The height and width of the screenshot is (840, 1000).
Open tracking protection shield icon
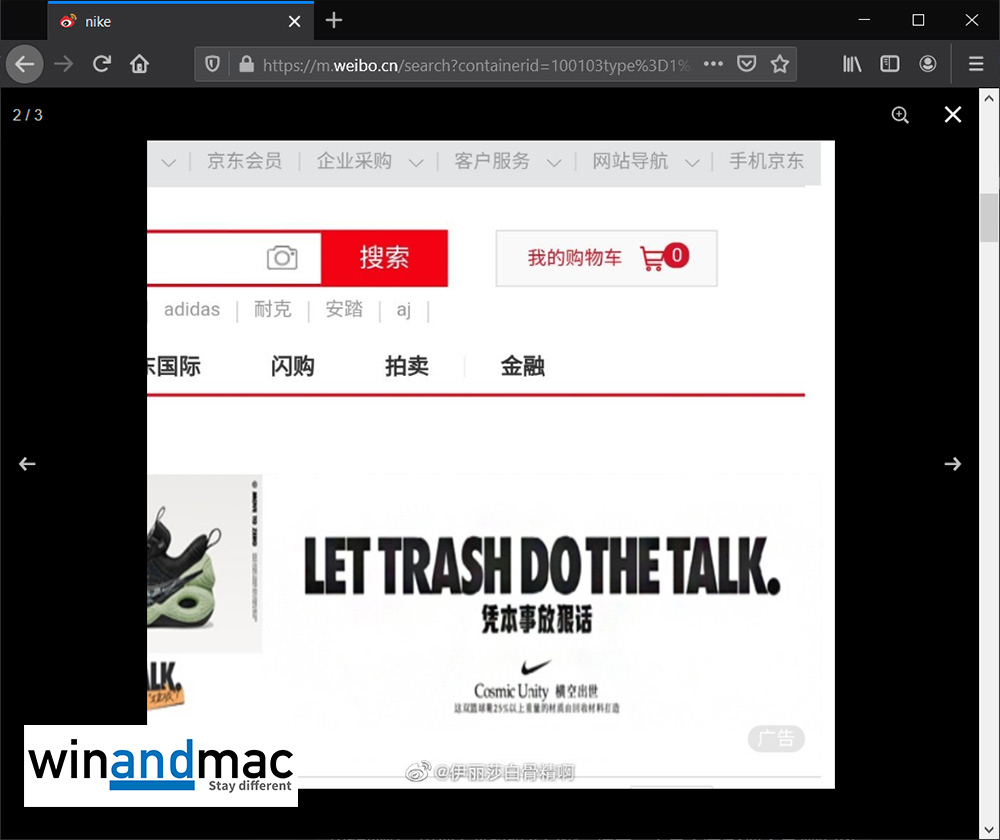click(x=212, y=64)
